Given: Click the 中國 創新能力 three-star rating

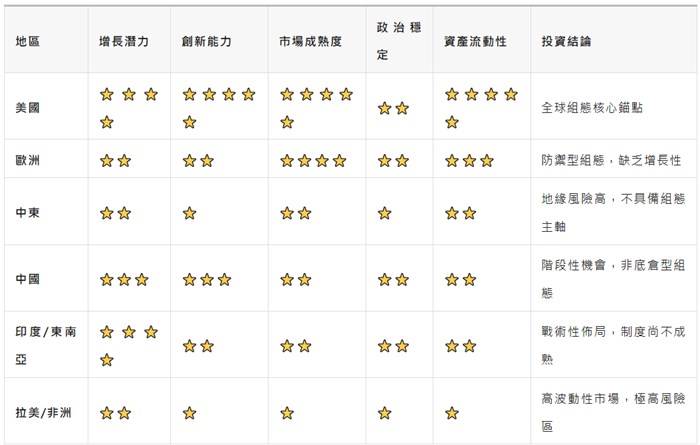Looking at the screenshot, I should tap(207, 280).
